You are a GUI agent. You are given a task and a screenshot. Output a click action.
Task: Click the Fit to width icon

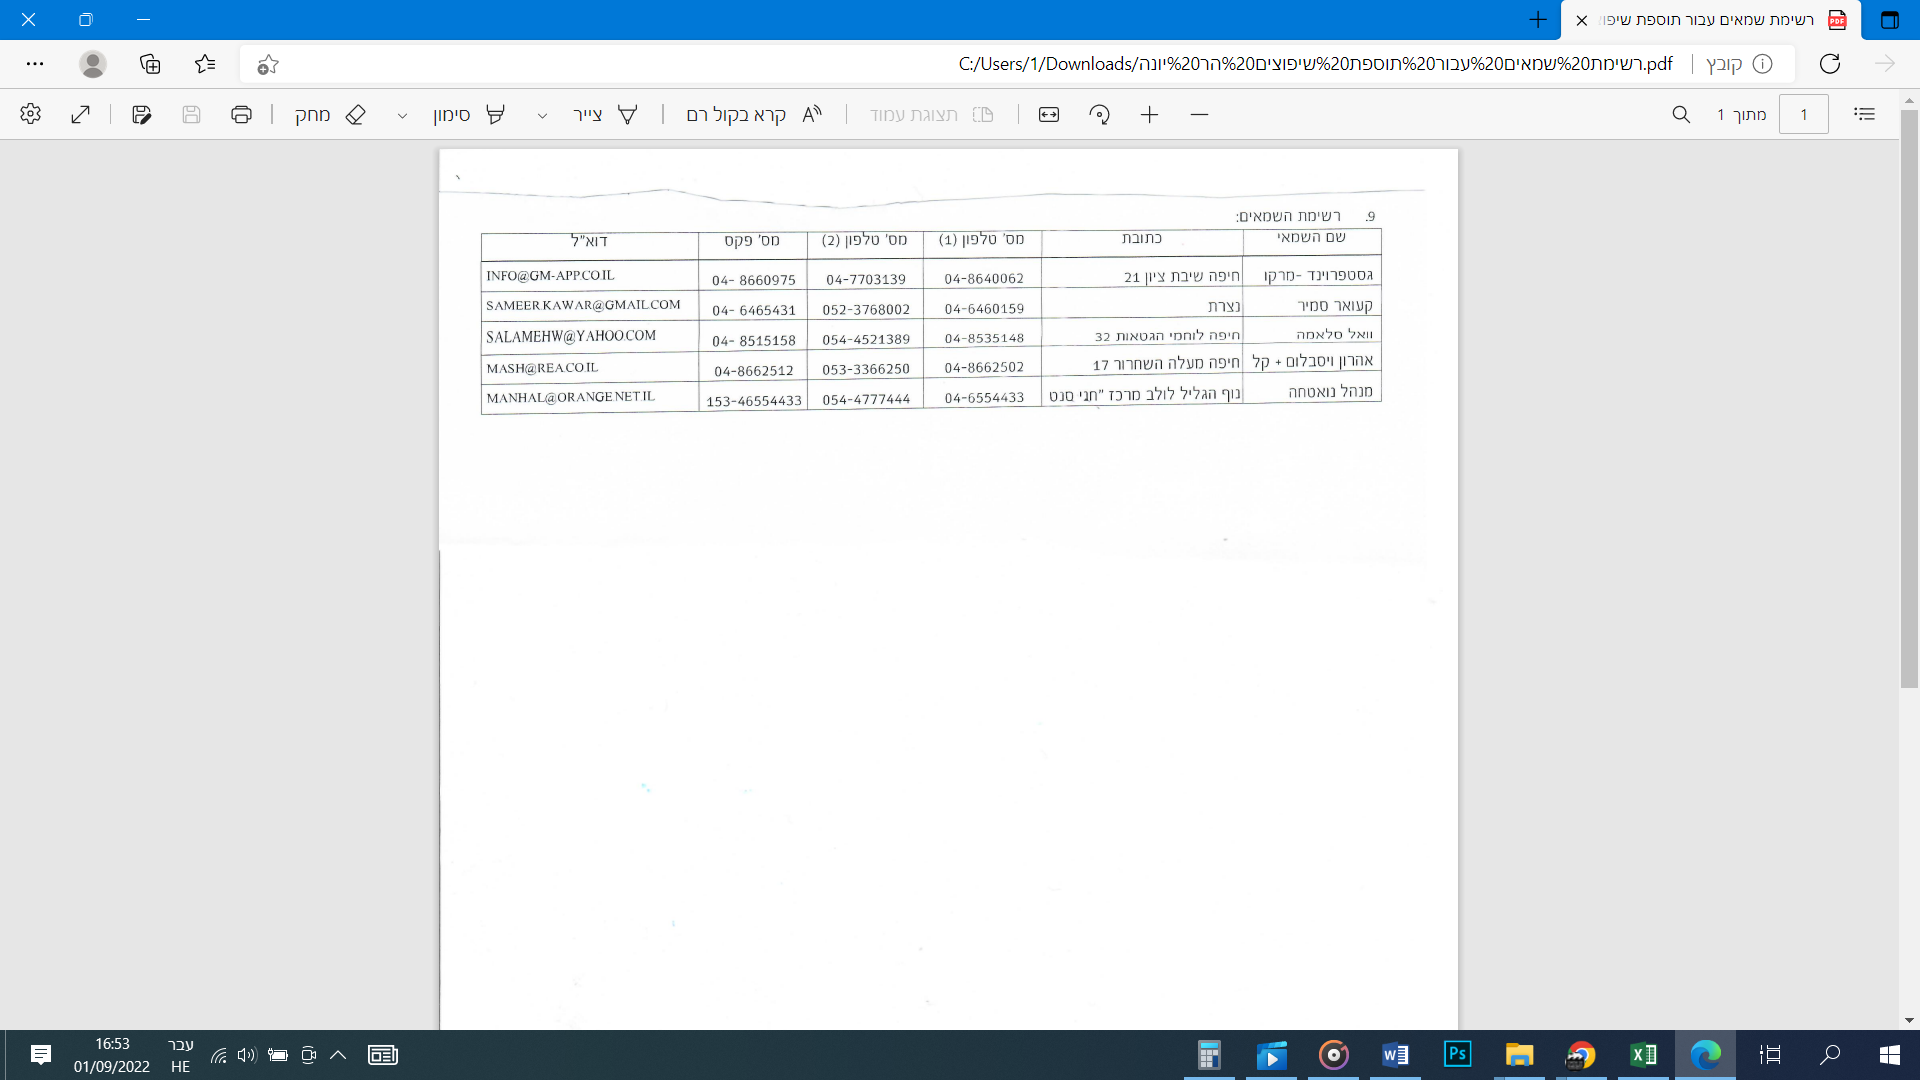(x=1049, y=114)
